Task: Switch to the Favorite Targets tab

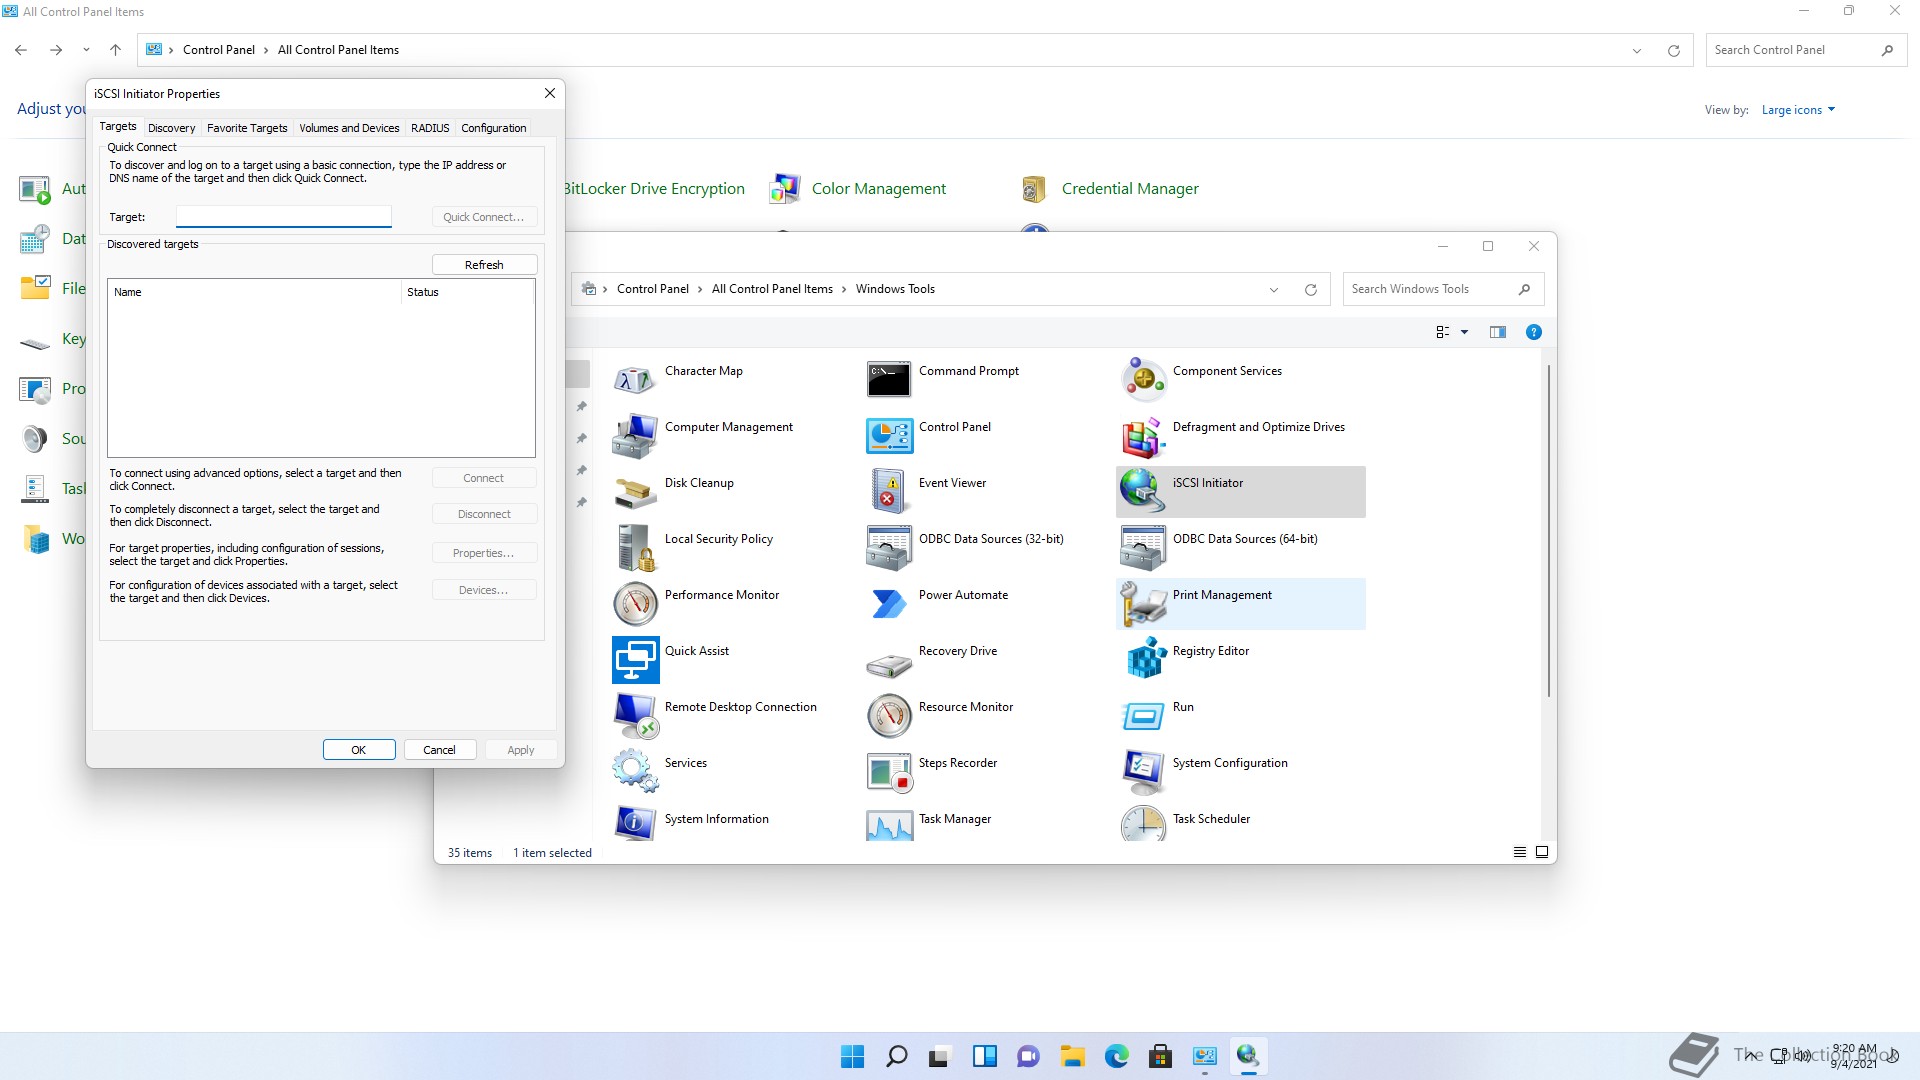Action: [x=247, y=128]
